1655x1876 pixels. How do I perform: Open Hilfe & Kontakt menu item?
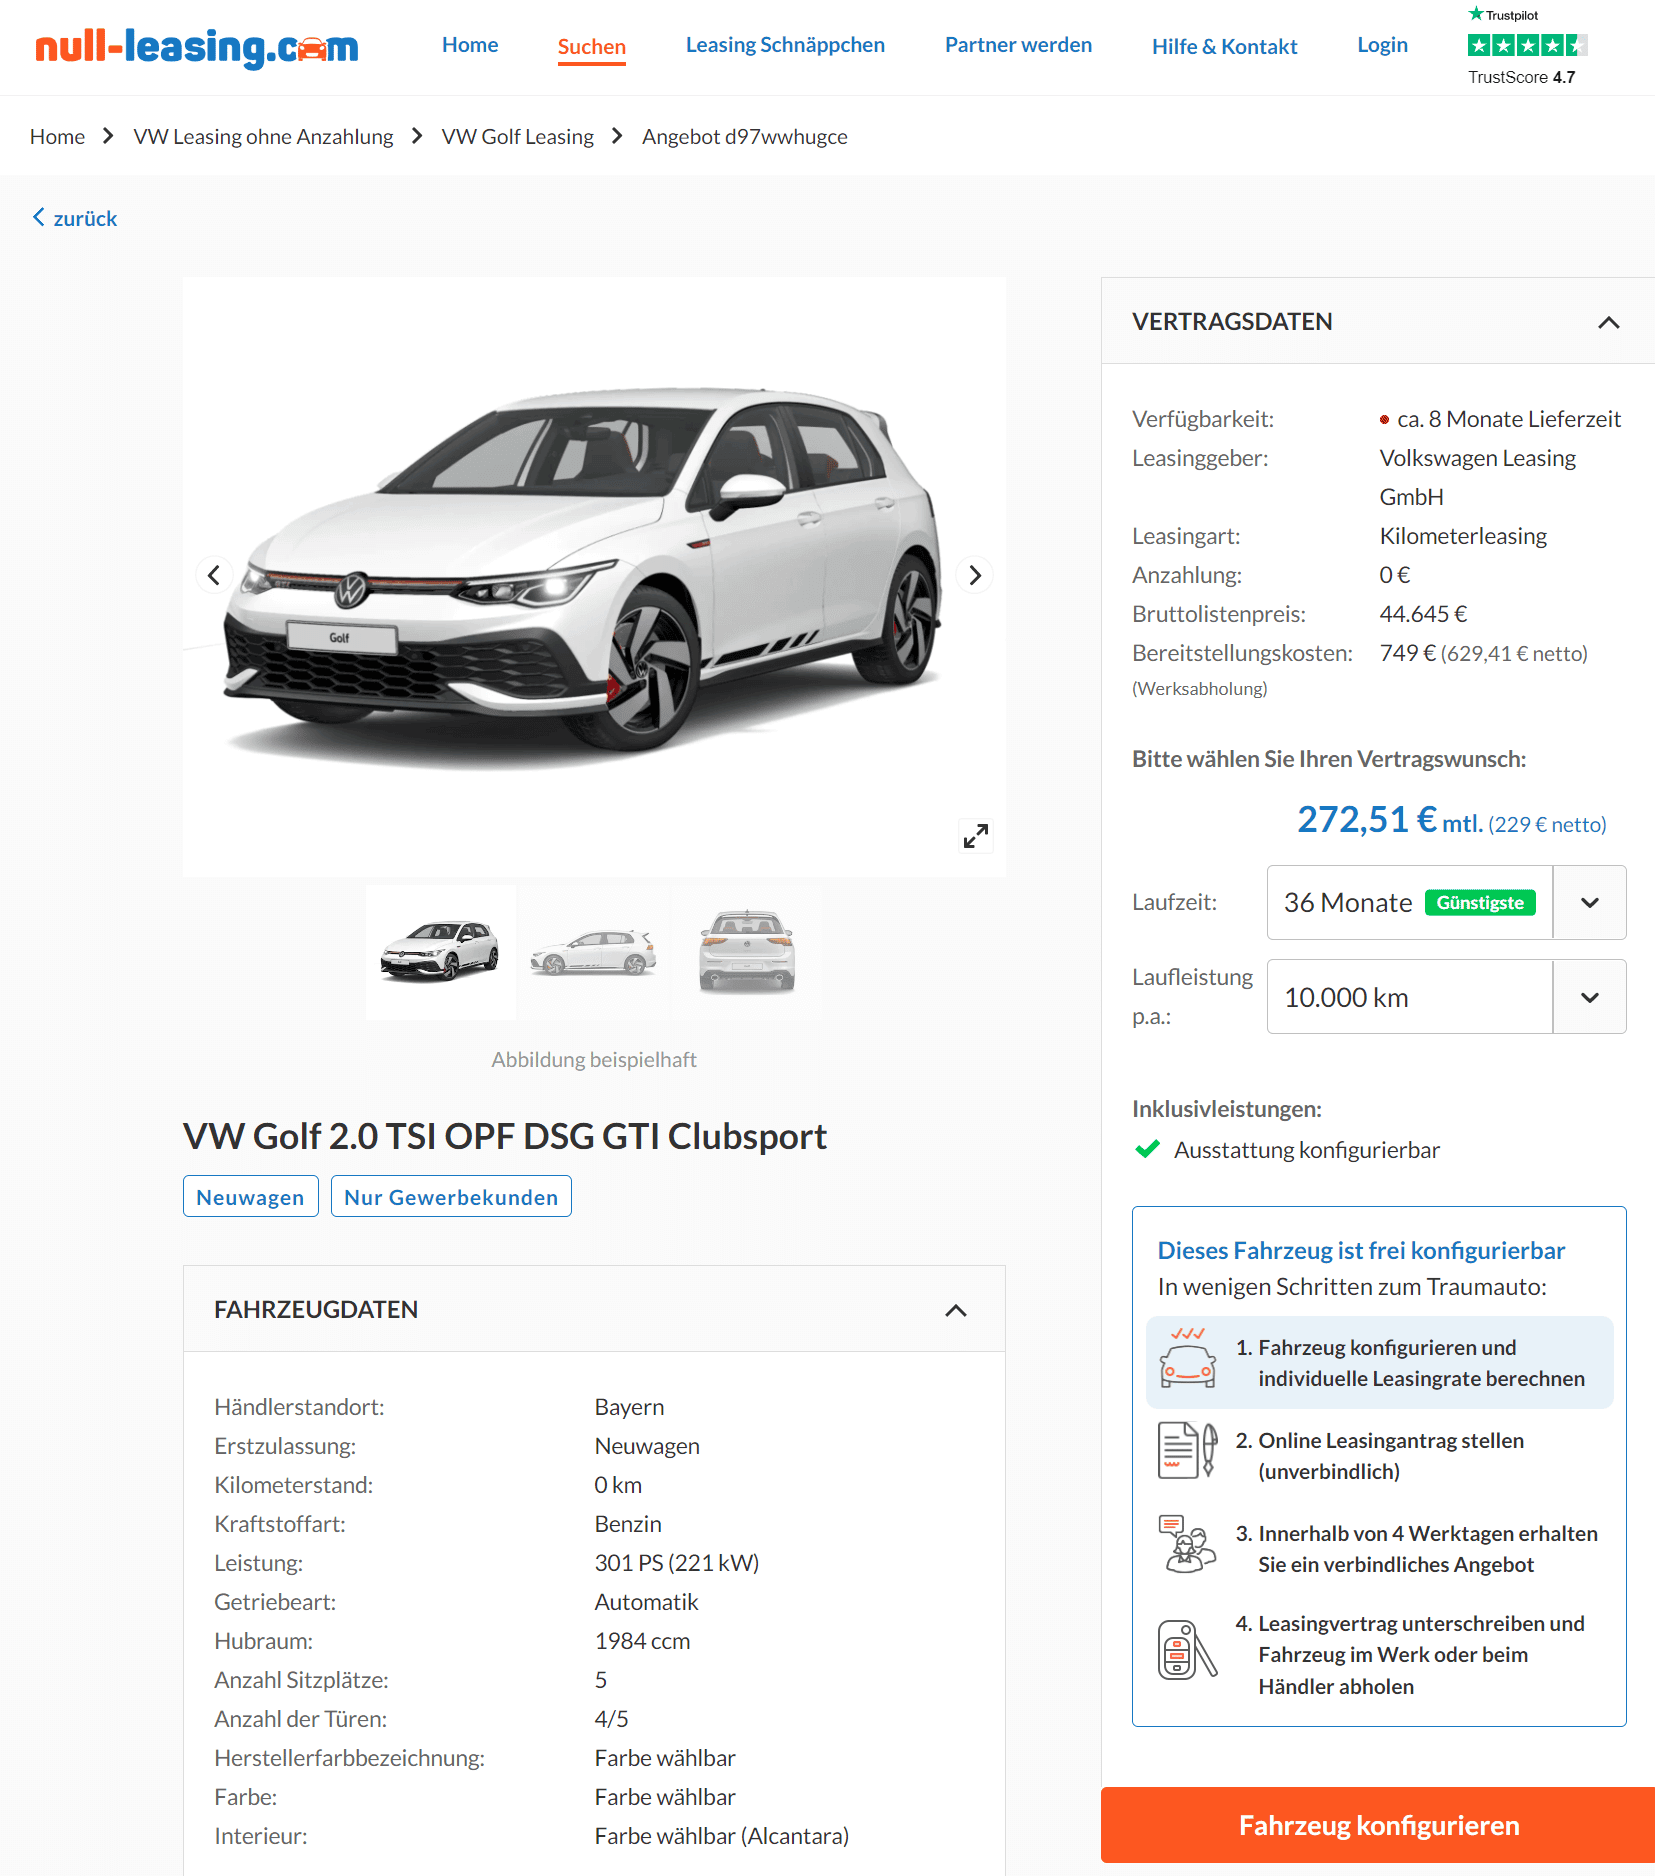[x=1224, y=47]
